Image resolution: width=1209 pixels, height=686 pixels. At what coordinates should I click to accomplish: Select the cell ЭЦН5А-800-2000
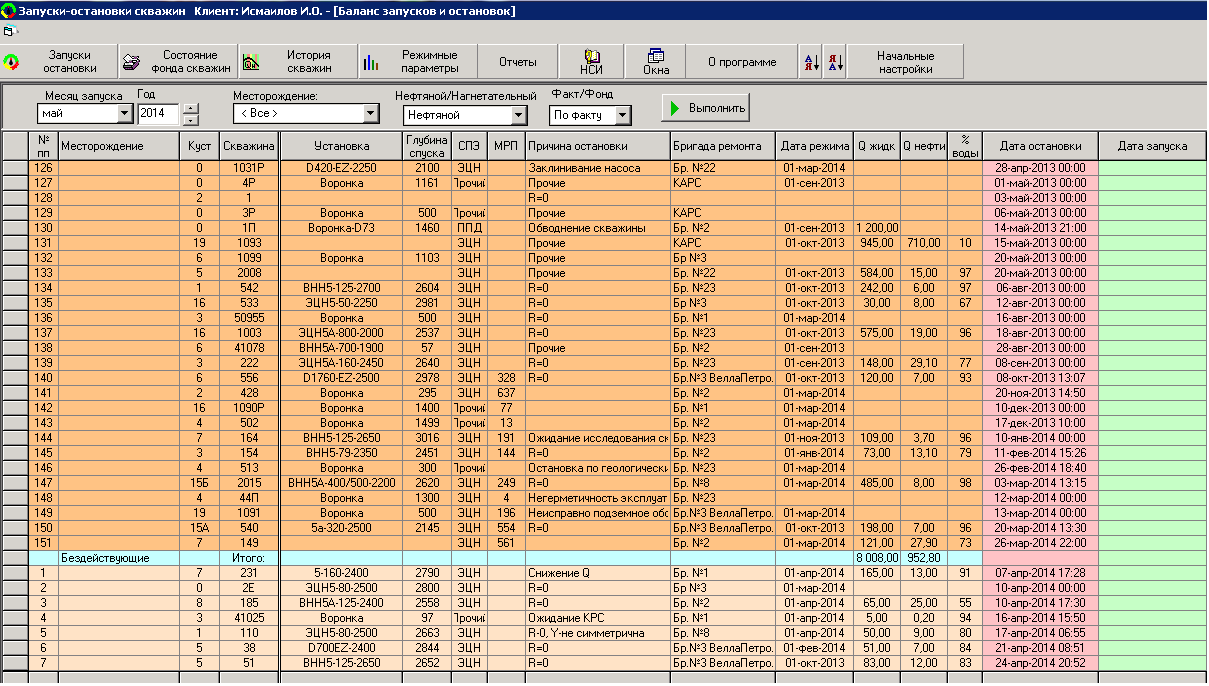point(341,333)
